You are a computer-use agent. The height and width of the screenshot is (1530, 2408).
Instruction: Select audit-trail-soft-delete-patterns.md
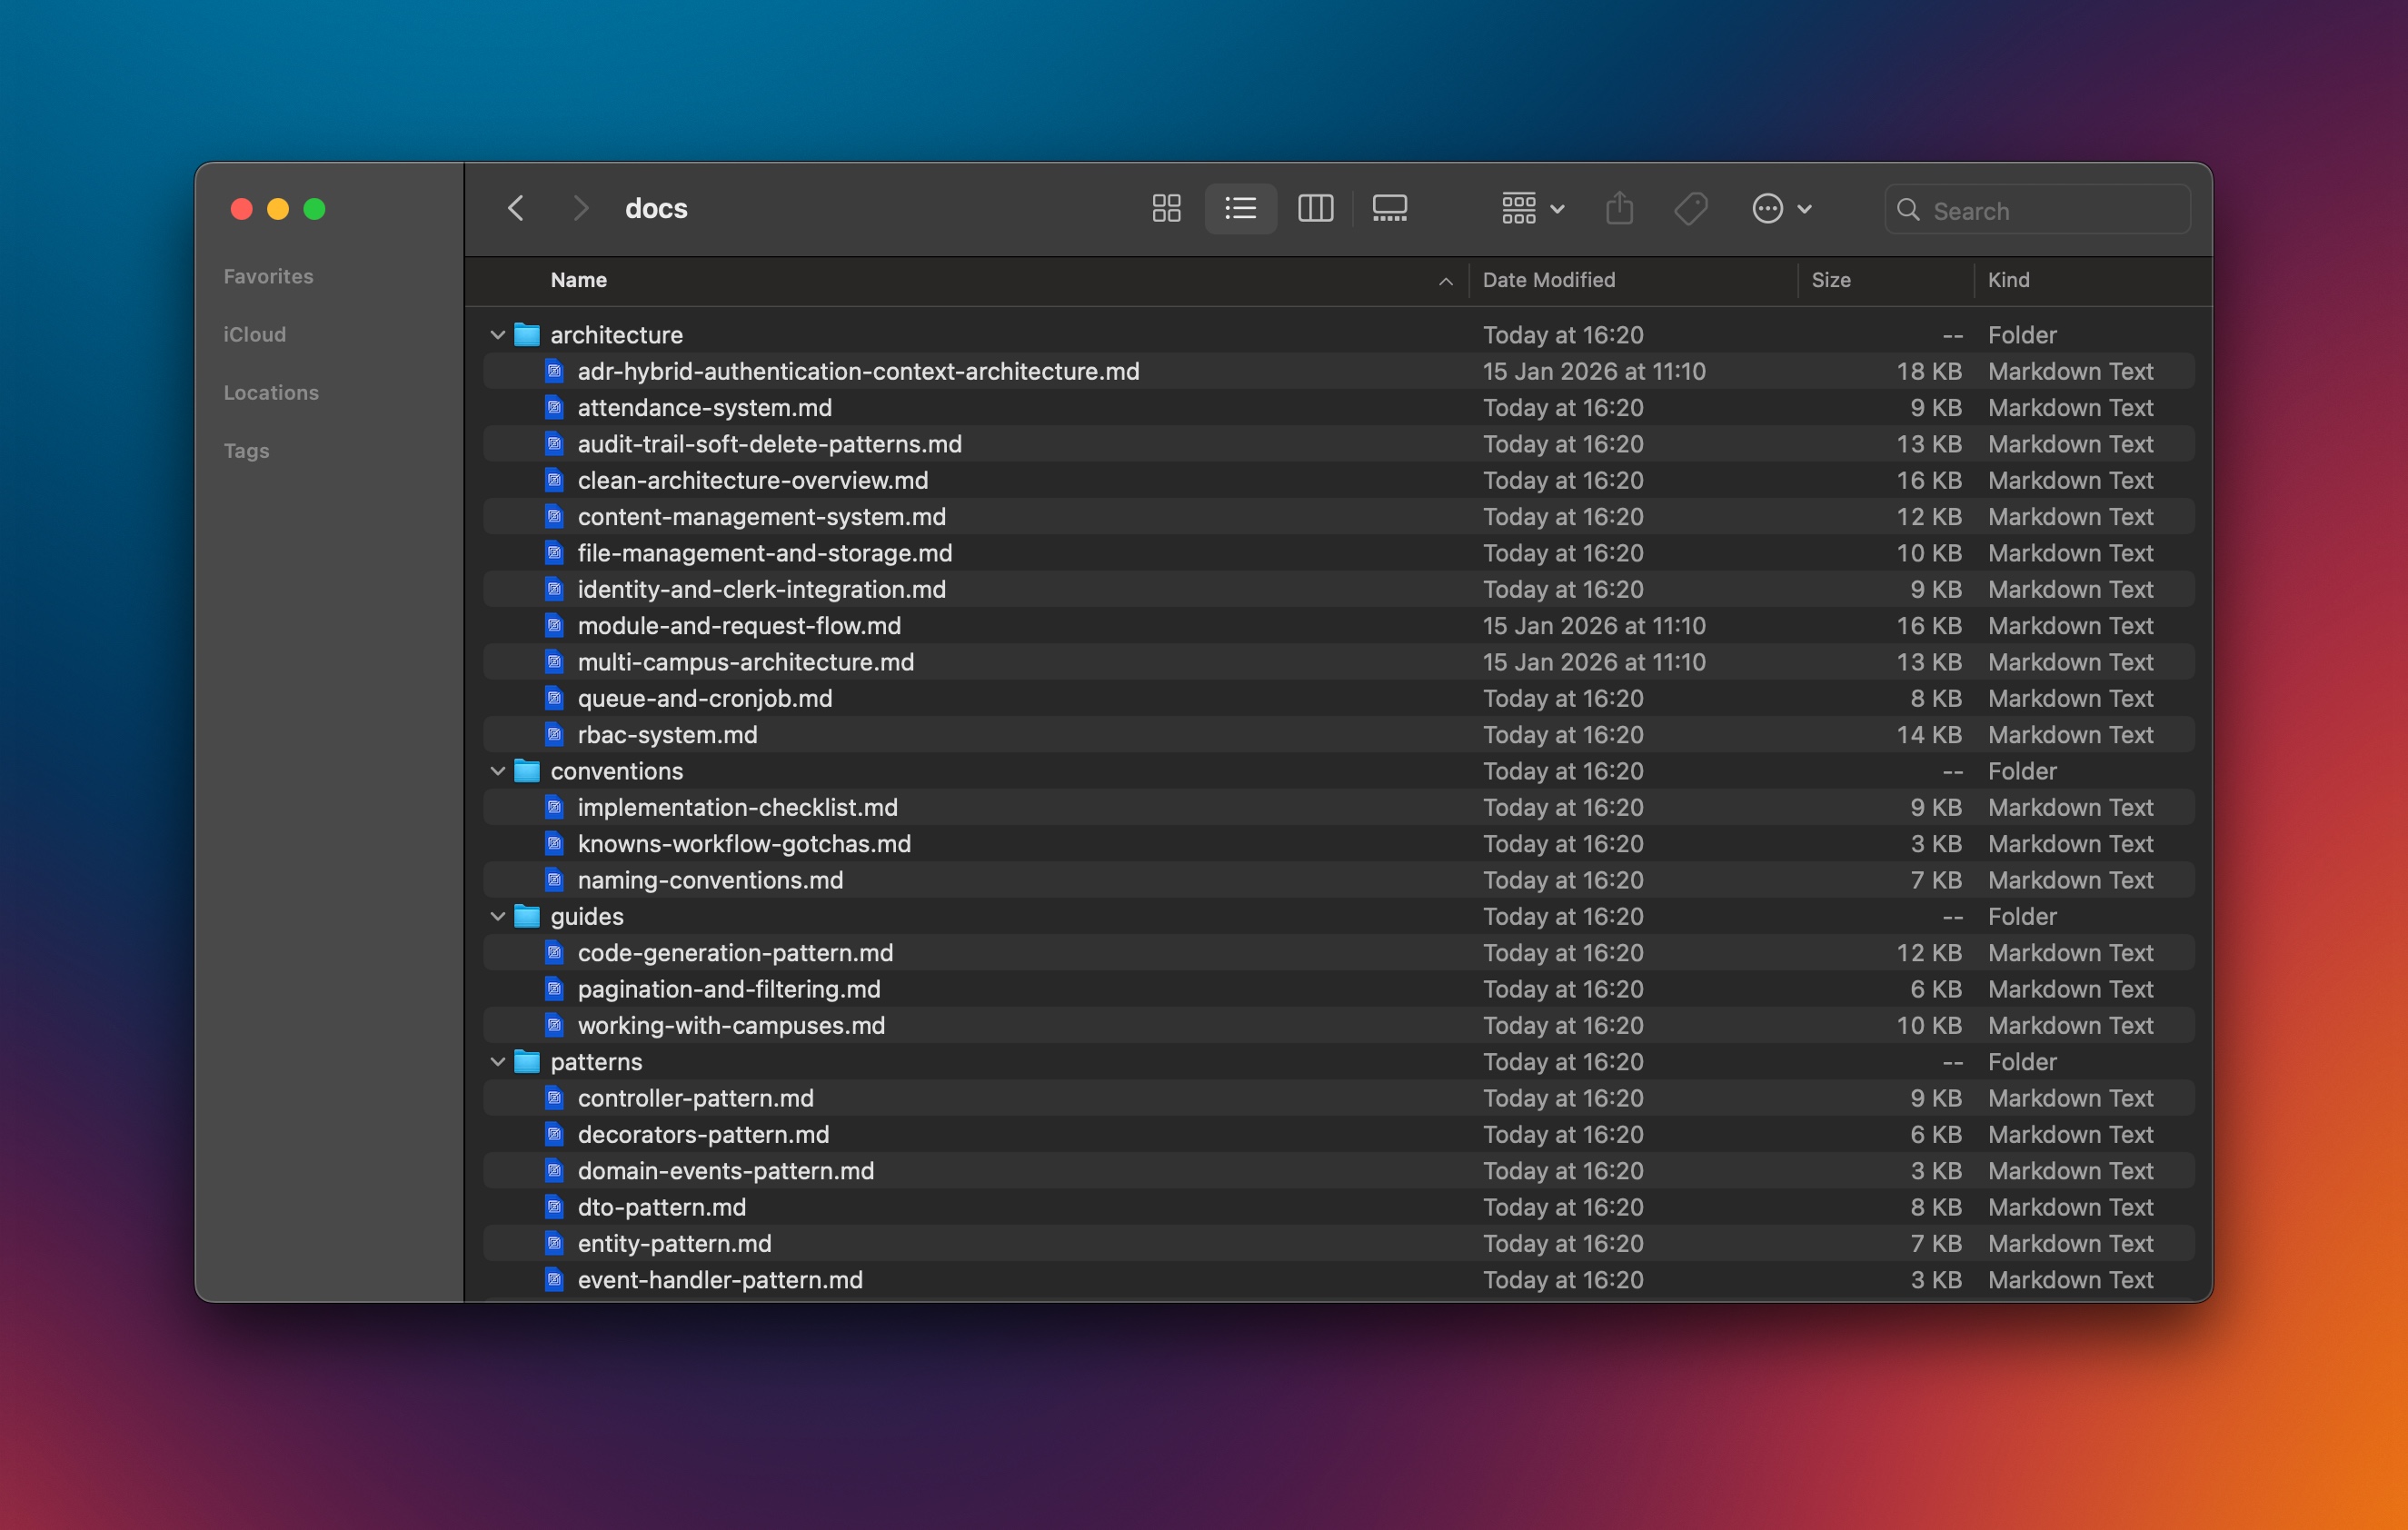[1339, 444]
